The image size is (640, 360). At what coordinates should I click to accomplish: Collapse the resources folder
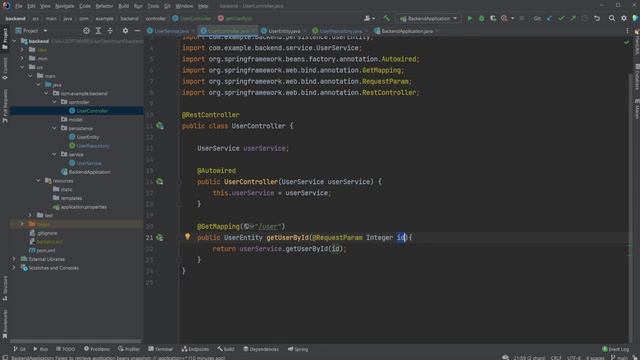38,180
